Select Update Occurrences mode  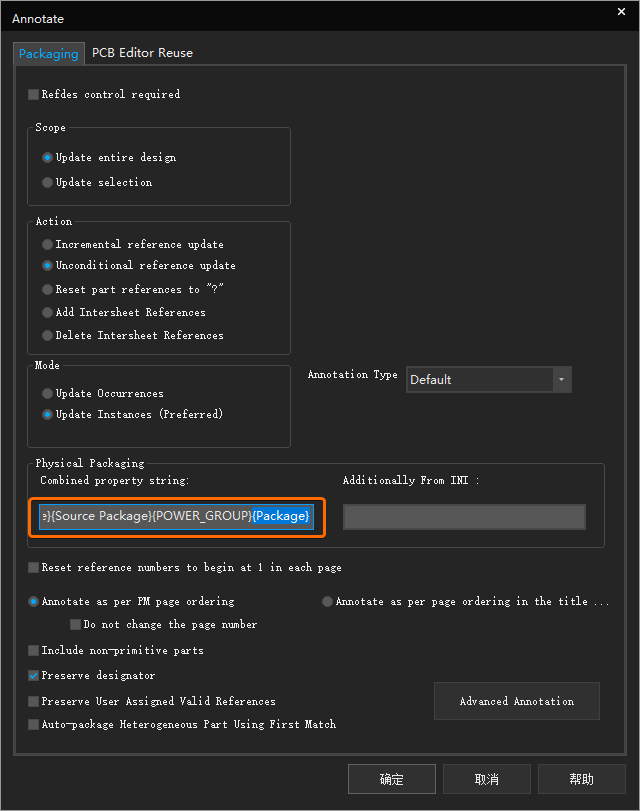pos(48,394)
